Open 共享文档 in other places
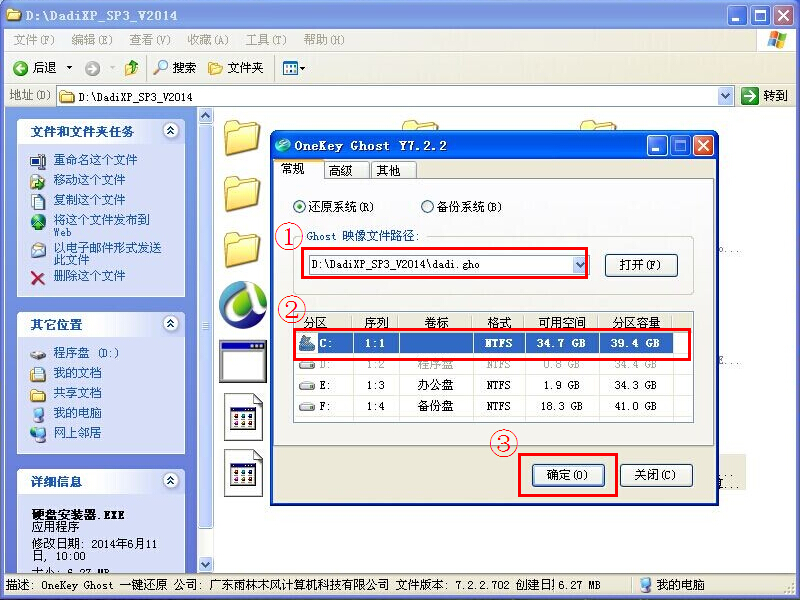This screenshot has width=800, height=600. click(78, 393)
